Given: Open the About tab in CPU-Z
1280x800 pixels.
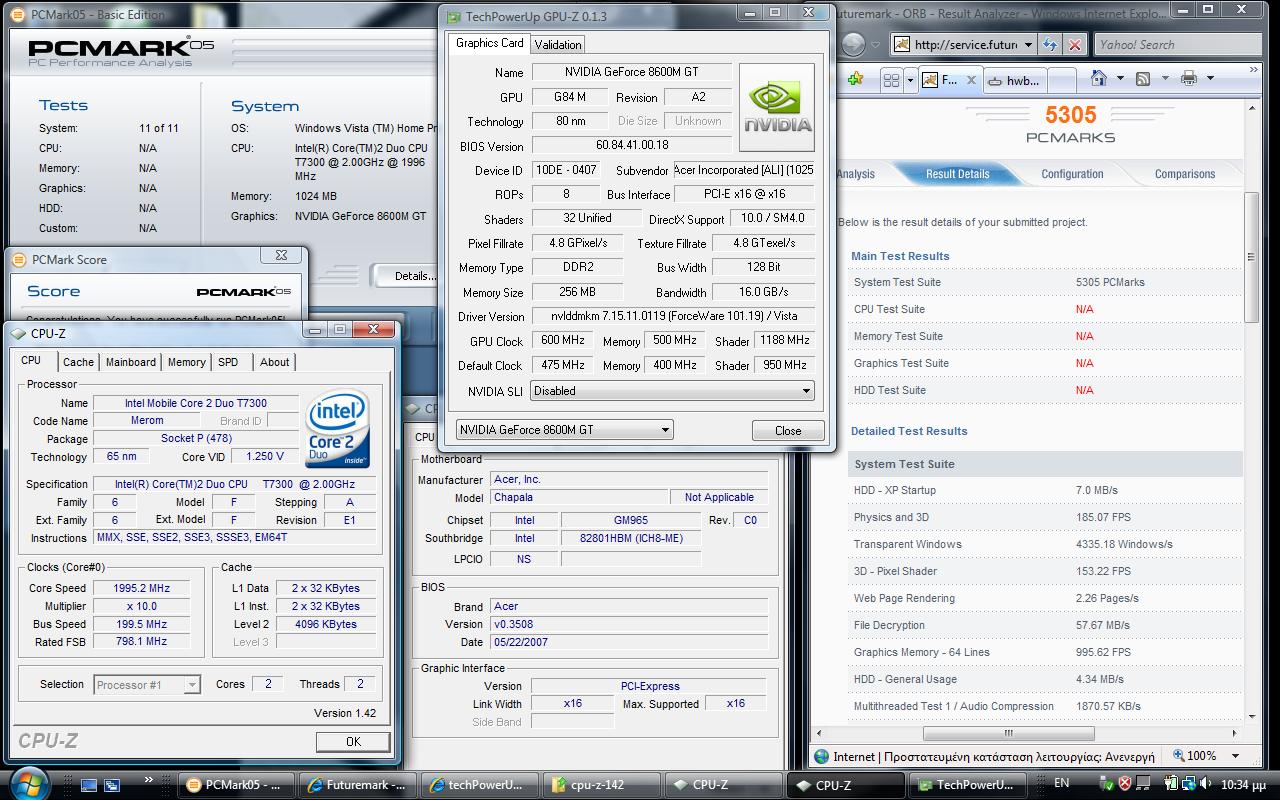Looking at the screenshot, I should tap(274, 362).
